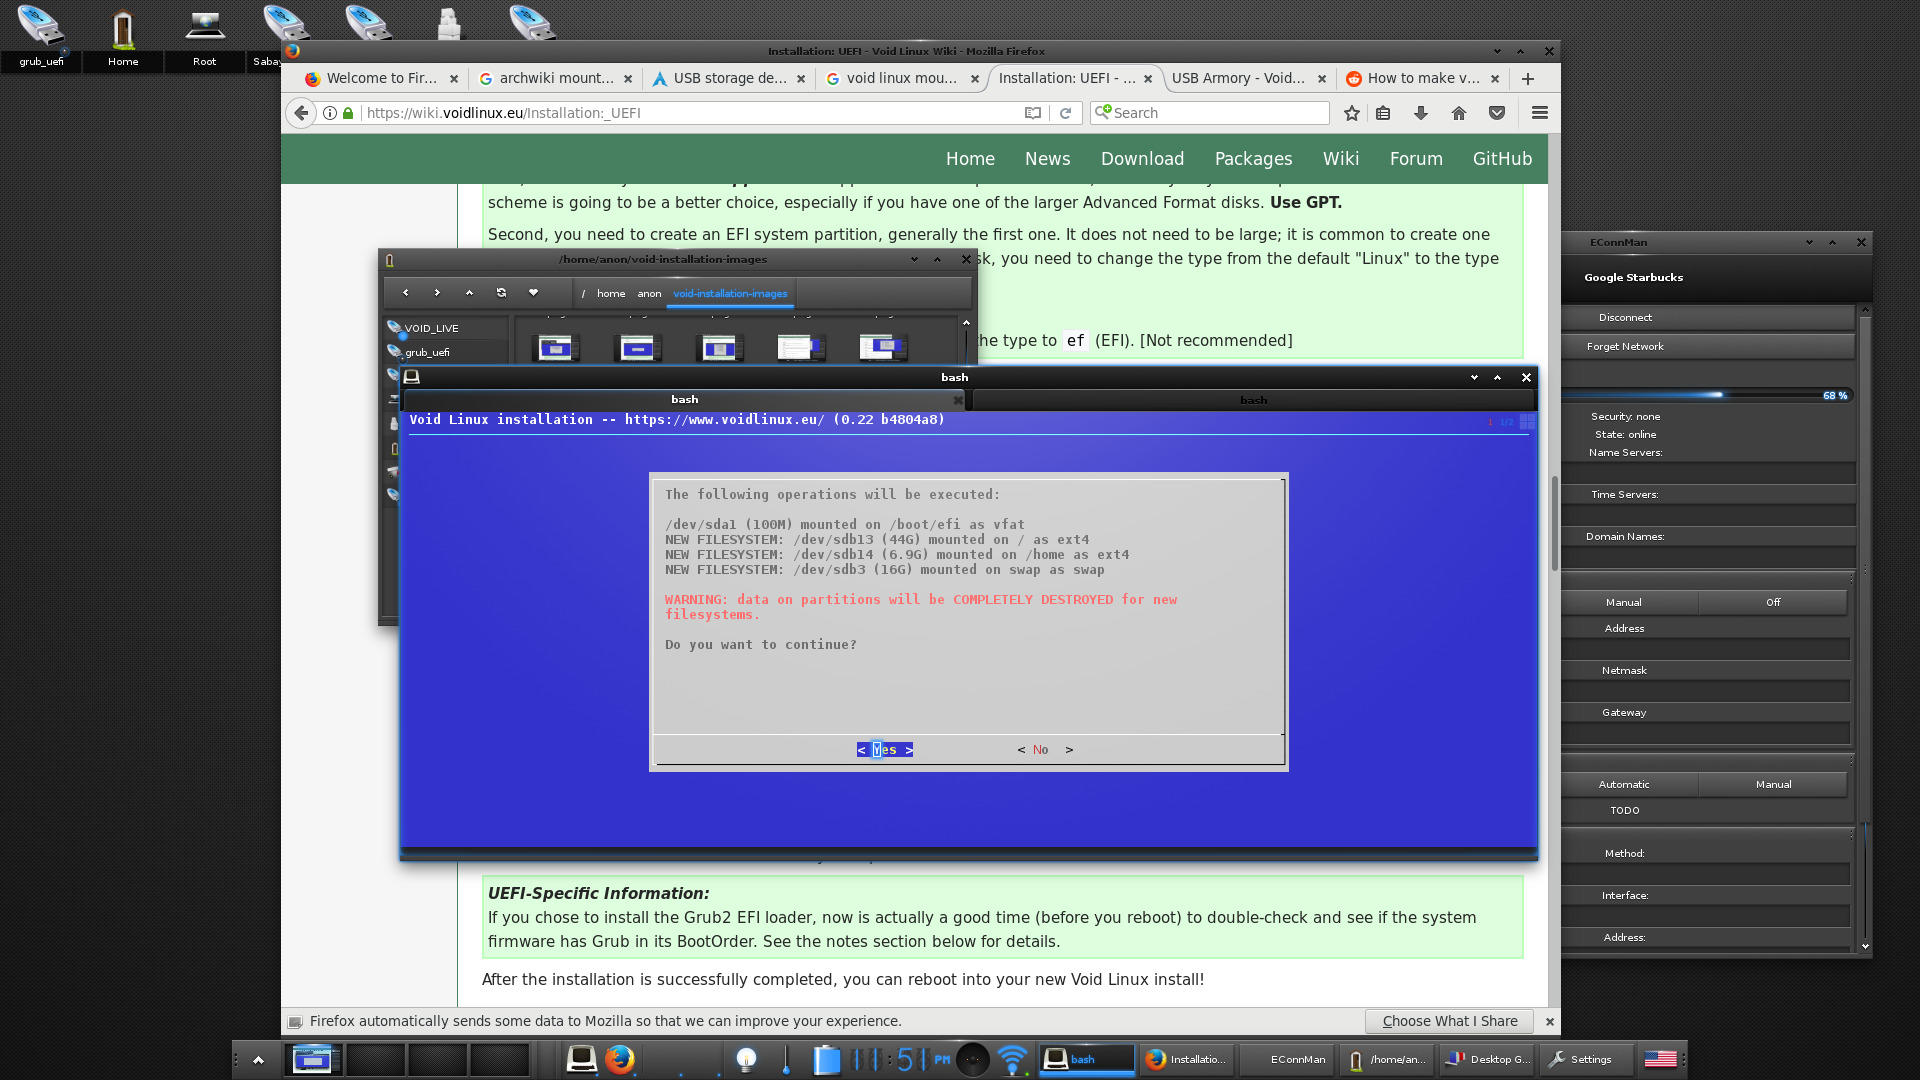The image size is (1920, 1080).
Task: Go up a directory in file manager
Action: click(469, 293)
